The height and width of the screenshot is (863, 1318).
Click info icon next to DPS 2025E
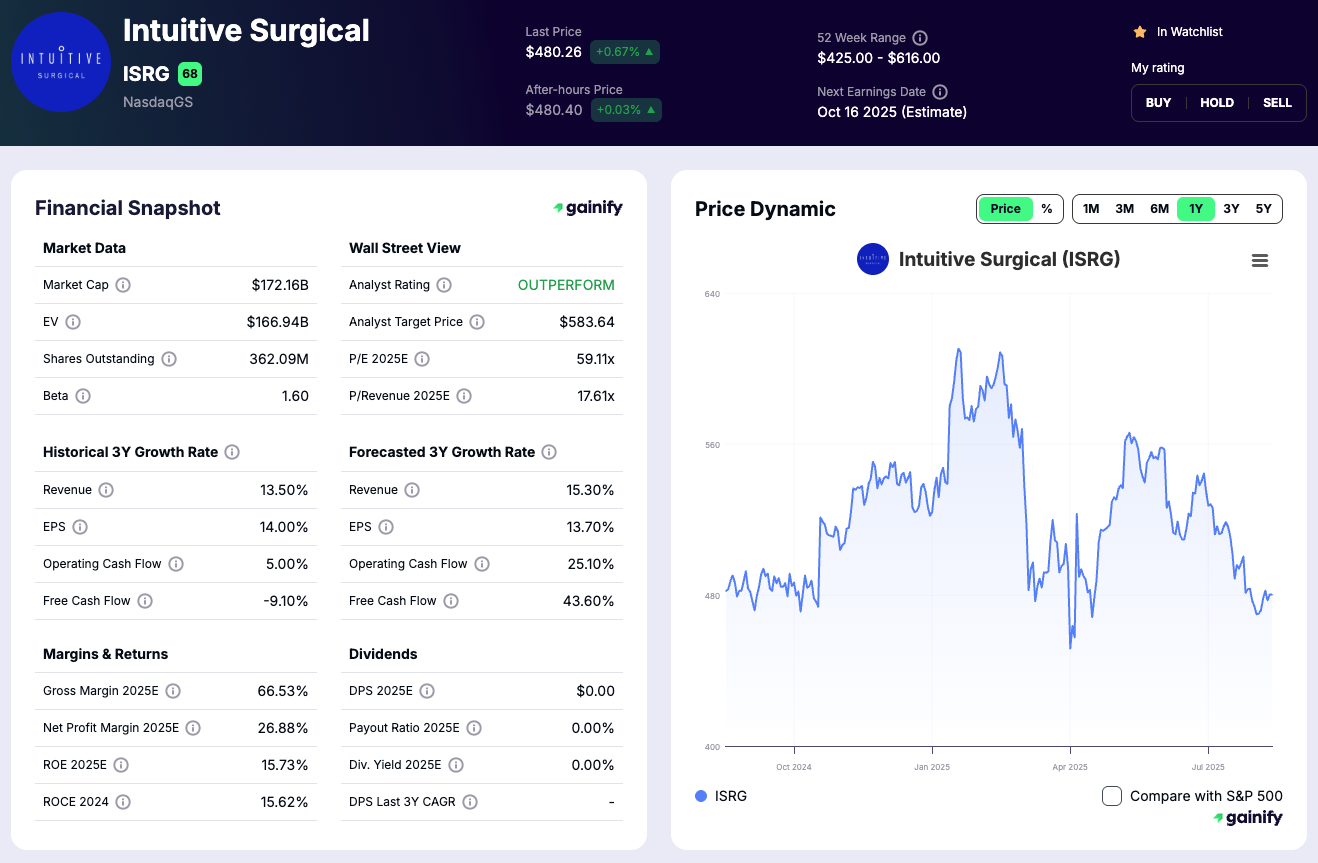[x=427, y=691]
